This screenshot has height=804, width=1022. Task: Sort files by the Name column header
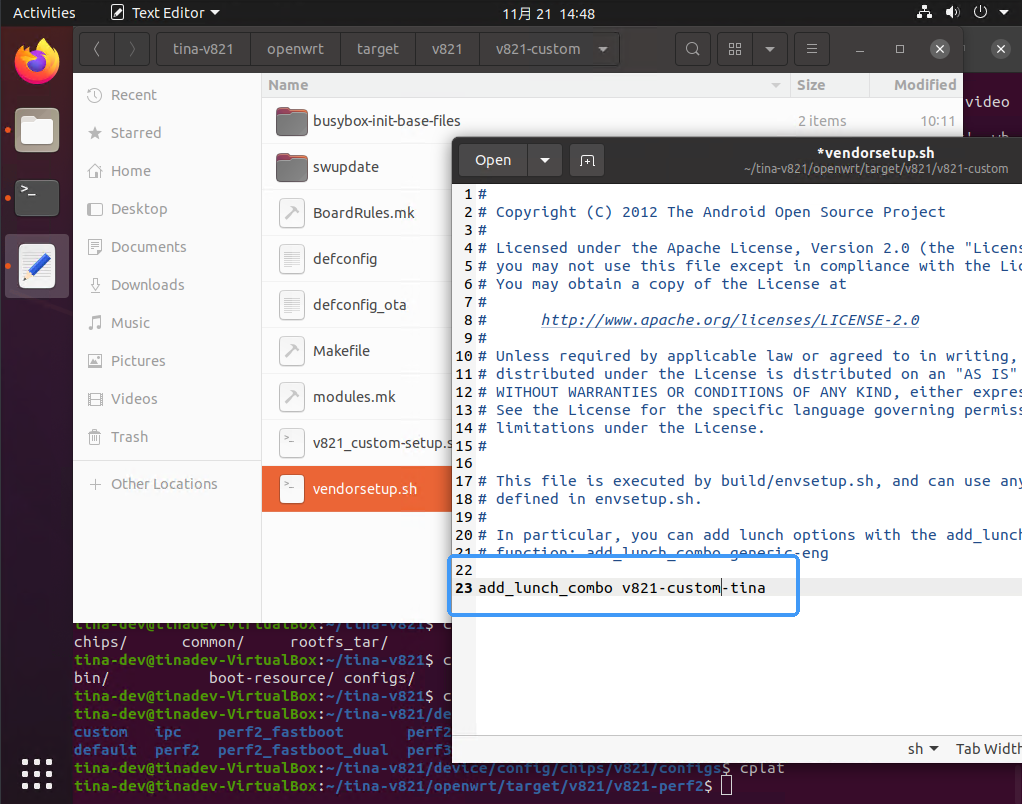288,85
